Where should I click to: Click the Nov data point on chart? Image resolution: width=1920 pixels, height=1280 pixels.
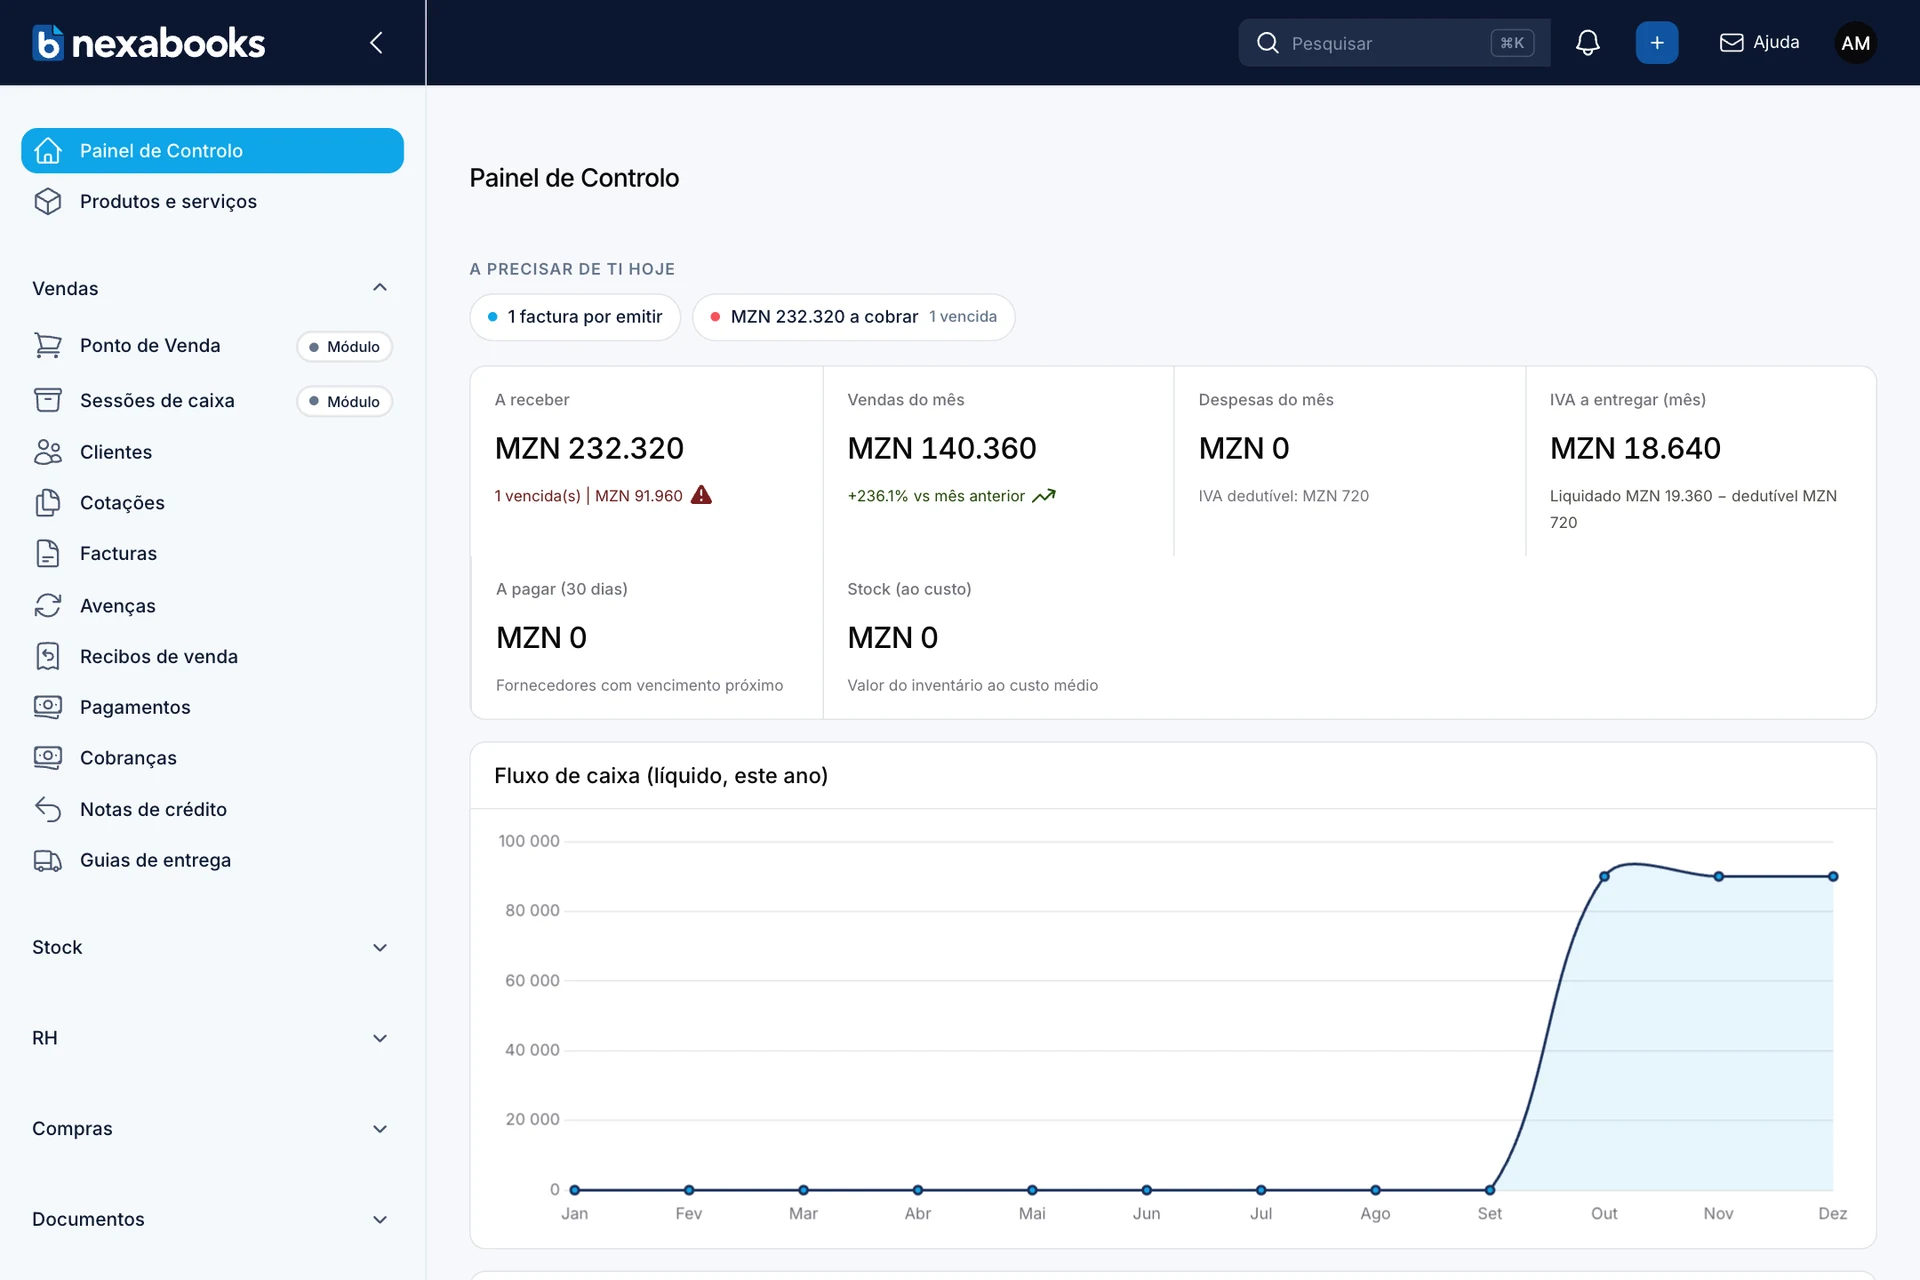(x=1718, y=877)
